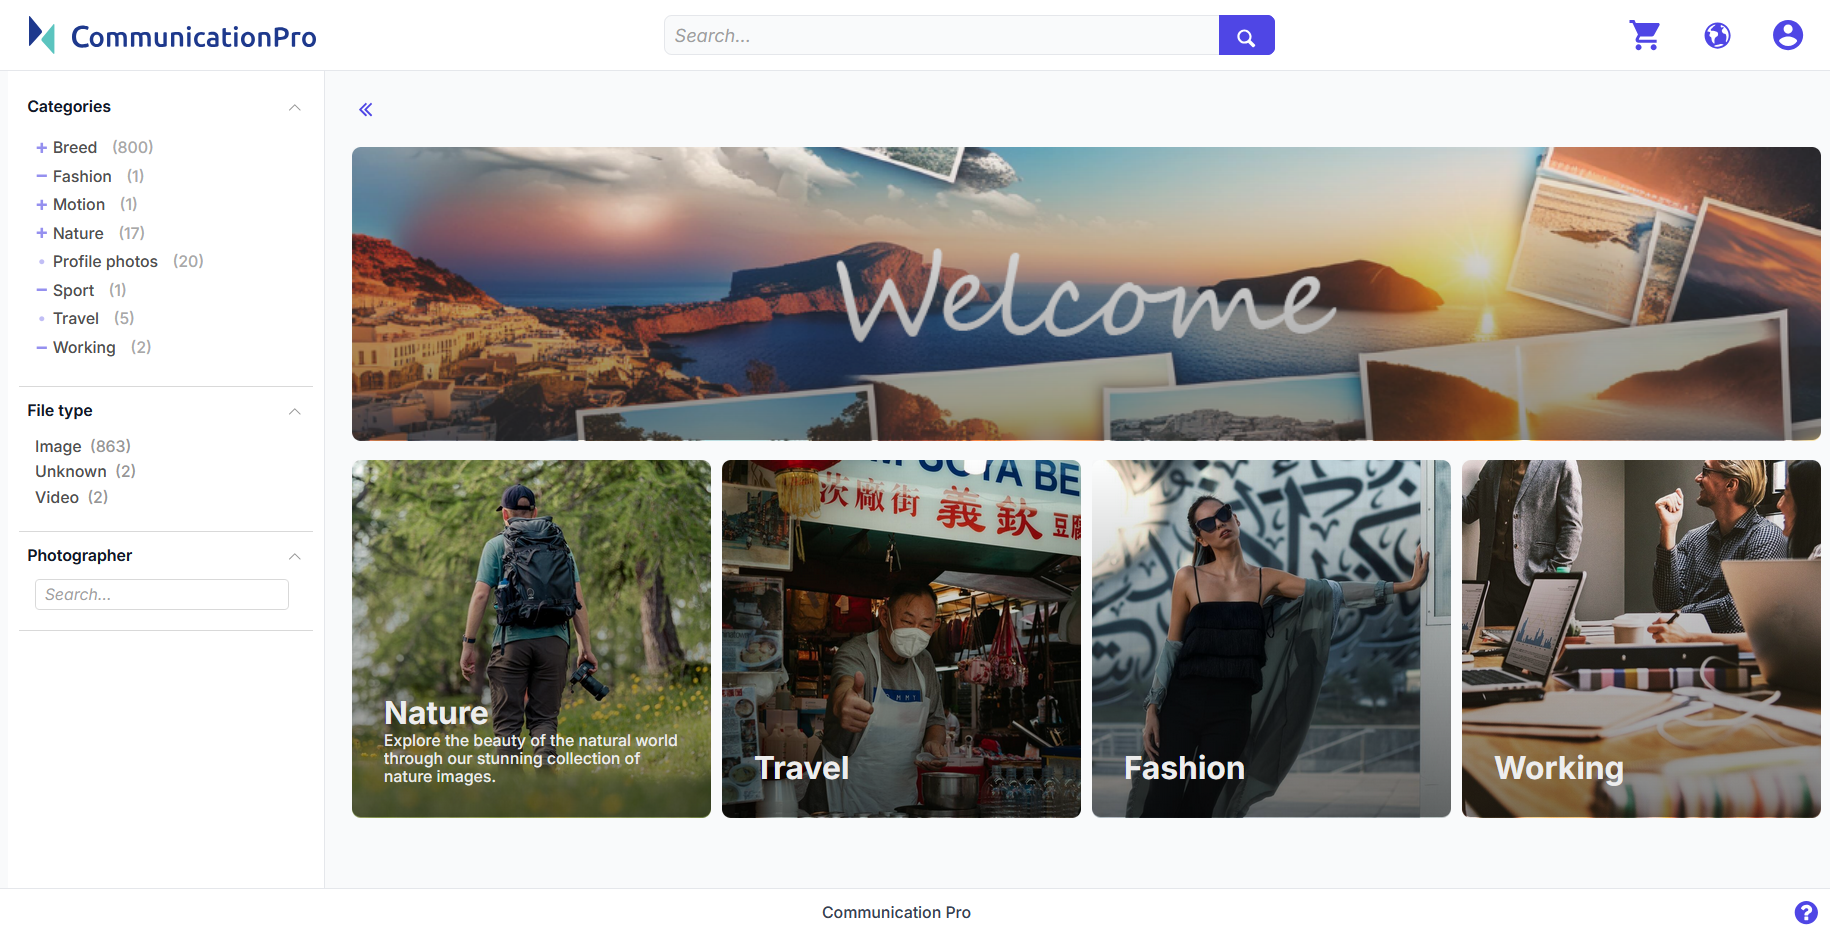This screenshot has width=1830, height=936.
Task: Expand the Breed category plus icon
Action: tap(42, 148)
